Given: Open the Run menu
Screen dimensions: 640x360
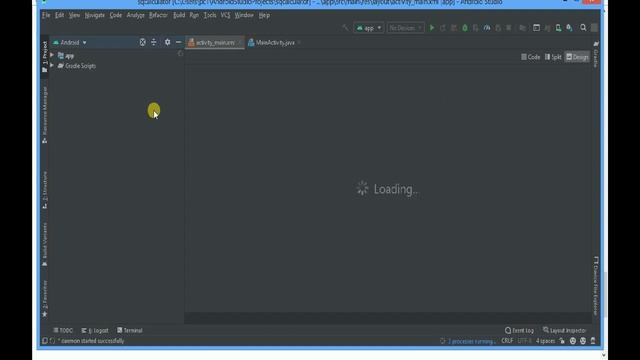Looking at the screenshot, I should coord(194,15).
